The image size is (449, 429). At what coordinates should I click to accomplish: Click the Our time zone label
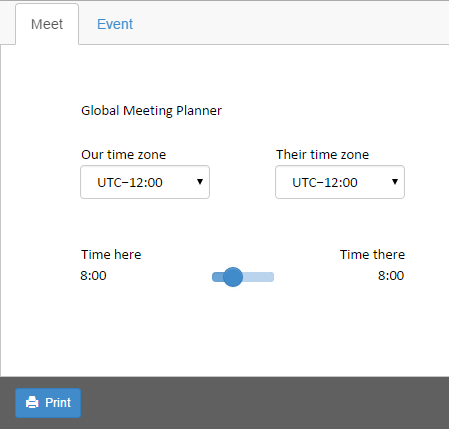(x=123, y=154)
